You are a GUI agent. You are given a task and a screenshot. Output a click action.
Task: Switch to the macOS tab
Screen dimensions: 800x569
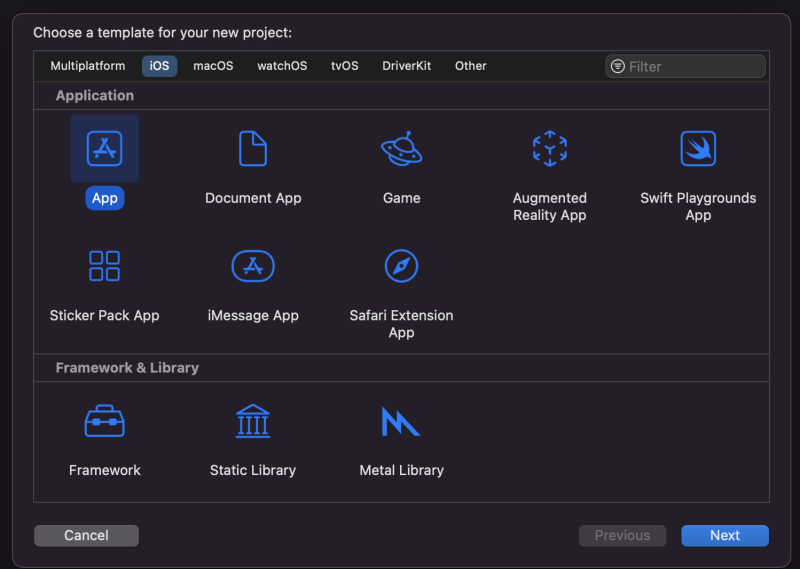tap(213, 66)
